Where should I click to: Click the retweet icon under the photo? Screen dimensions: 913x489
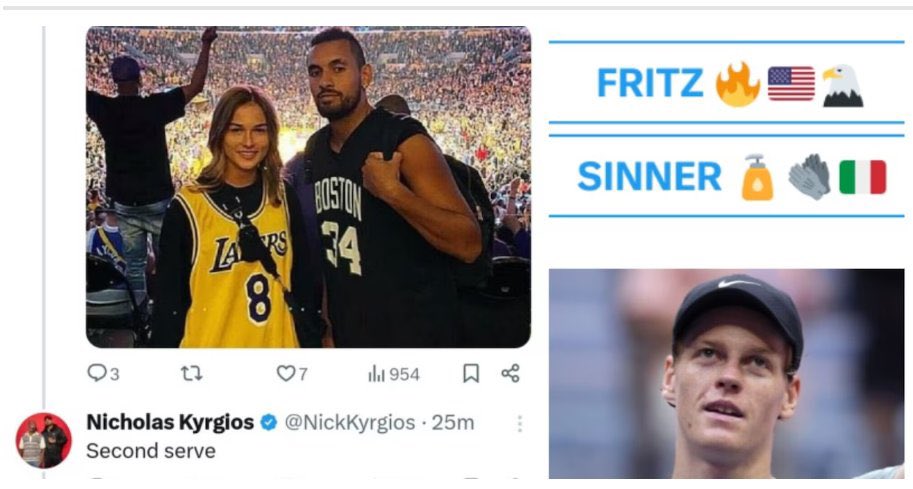pyautogui.click(x=192, y=373)
